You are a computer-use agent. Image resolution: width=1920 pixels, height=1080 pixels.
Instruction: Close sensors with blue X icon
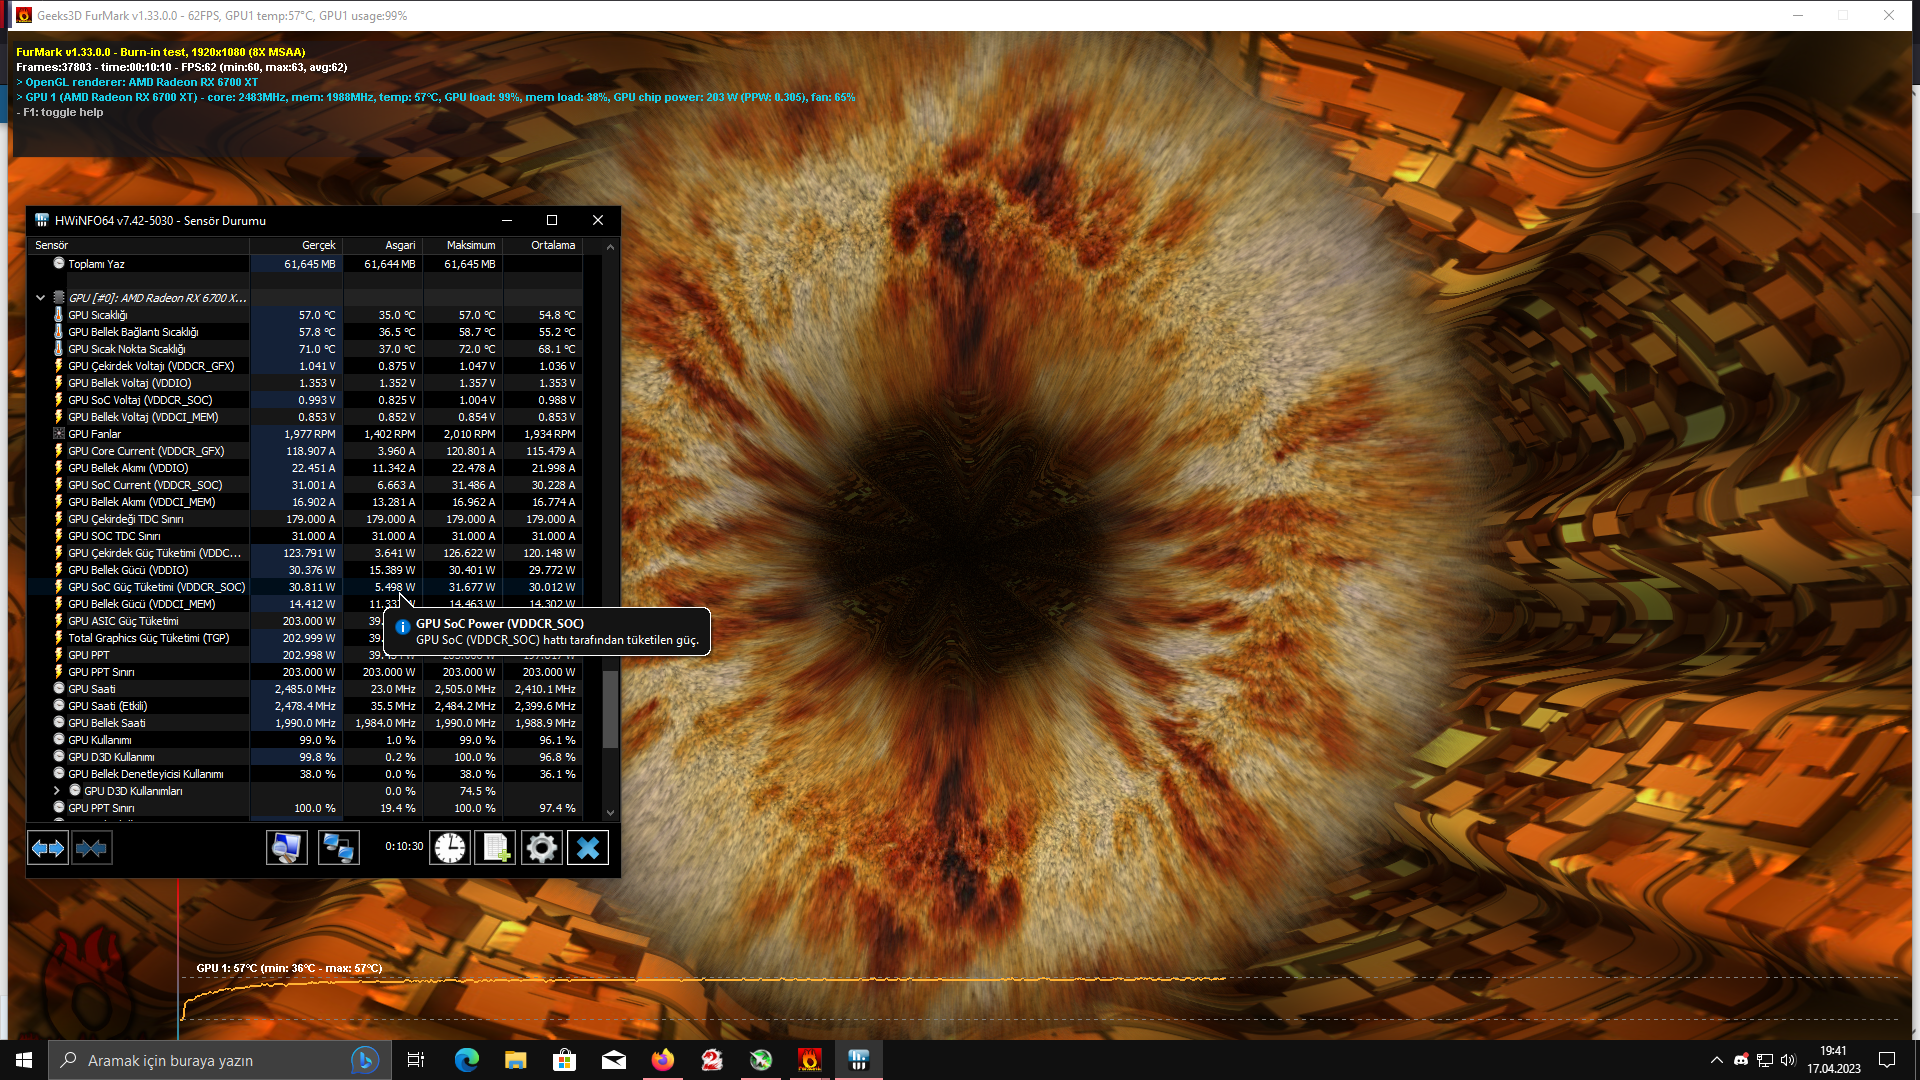coord(588,848)
